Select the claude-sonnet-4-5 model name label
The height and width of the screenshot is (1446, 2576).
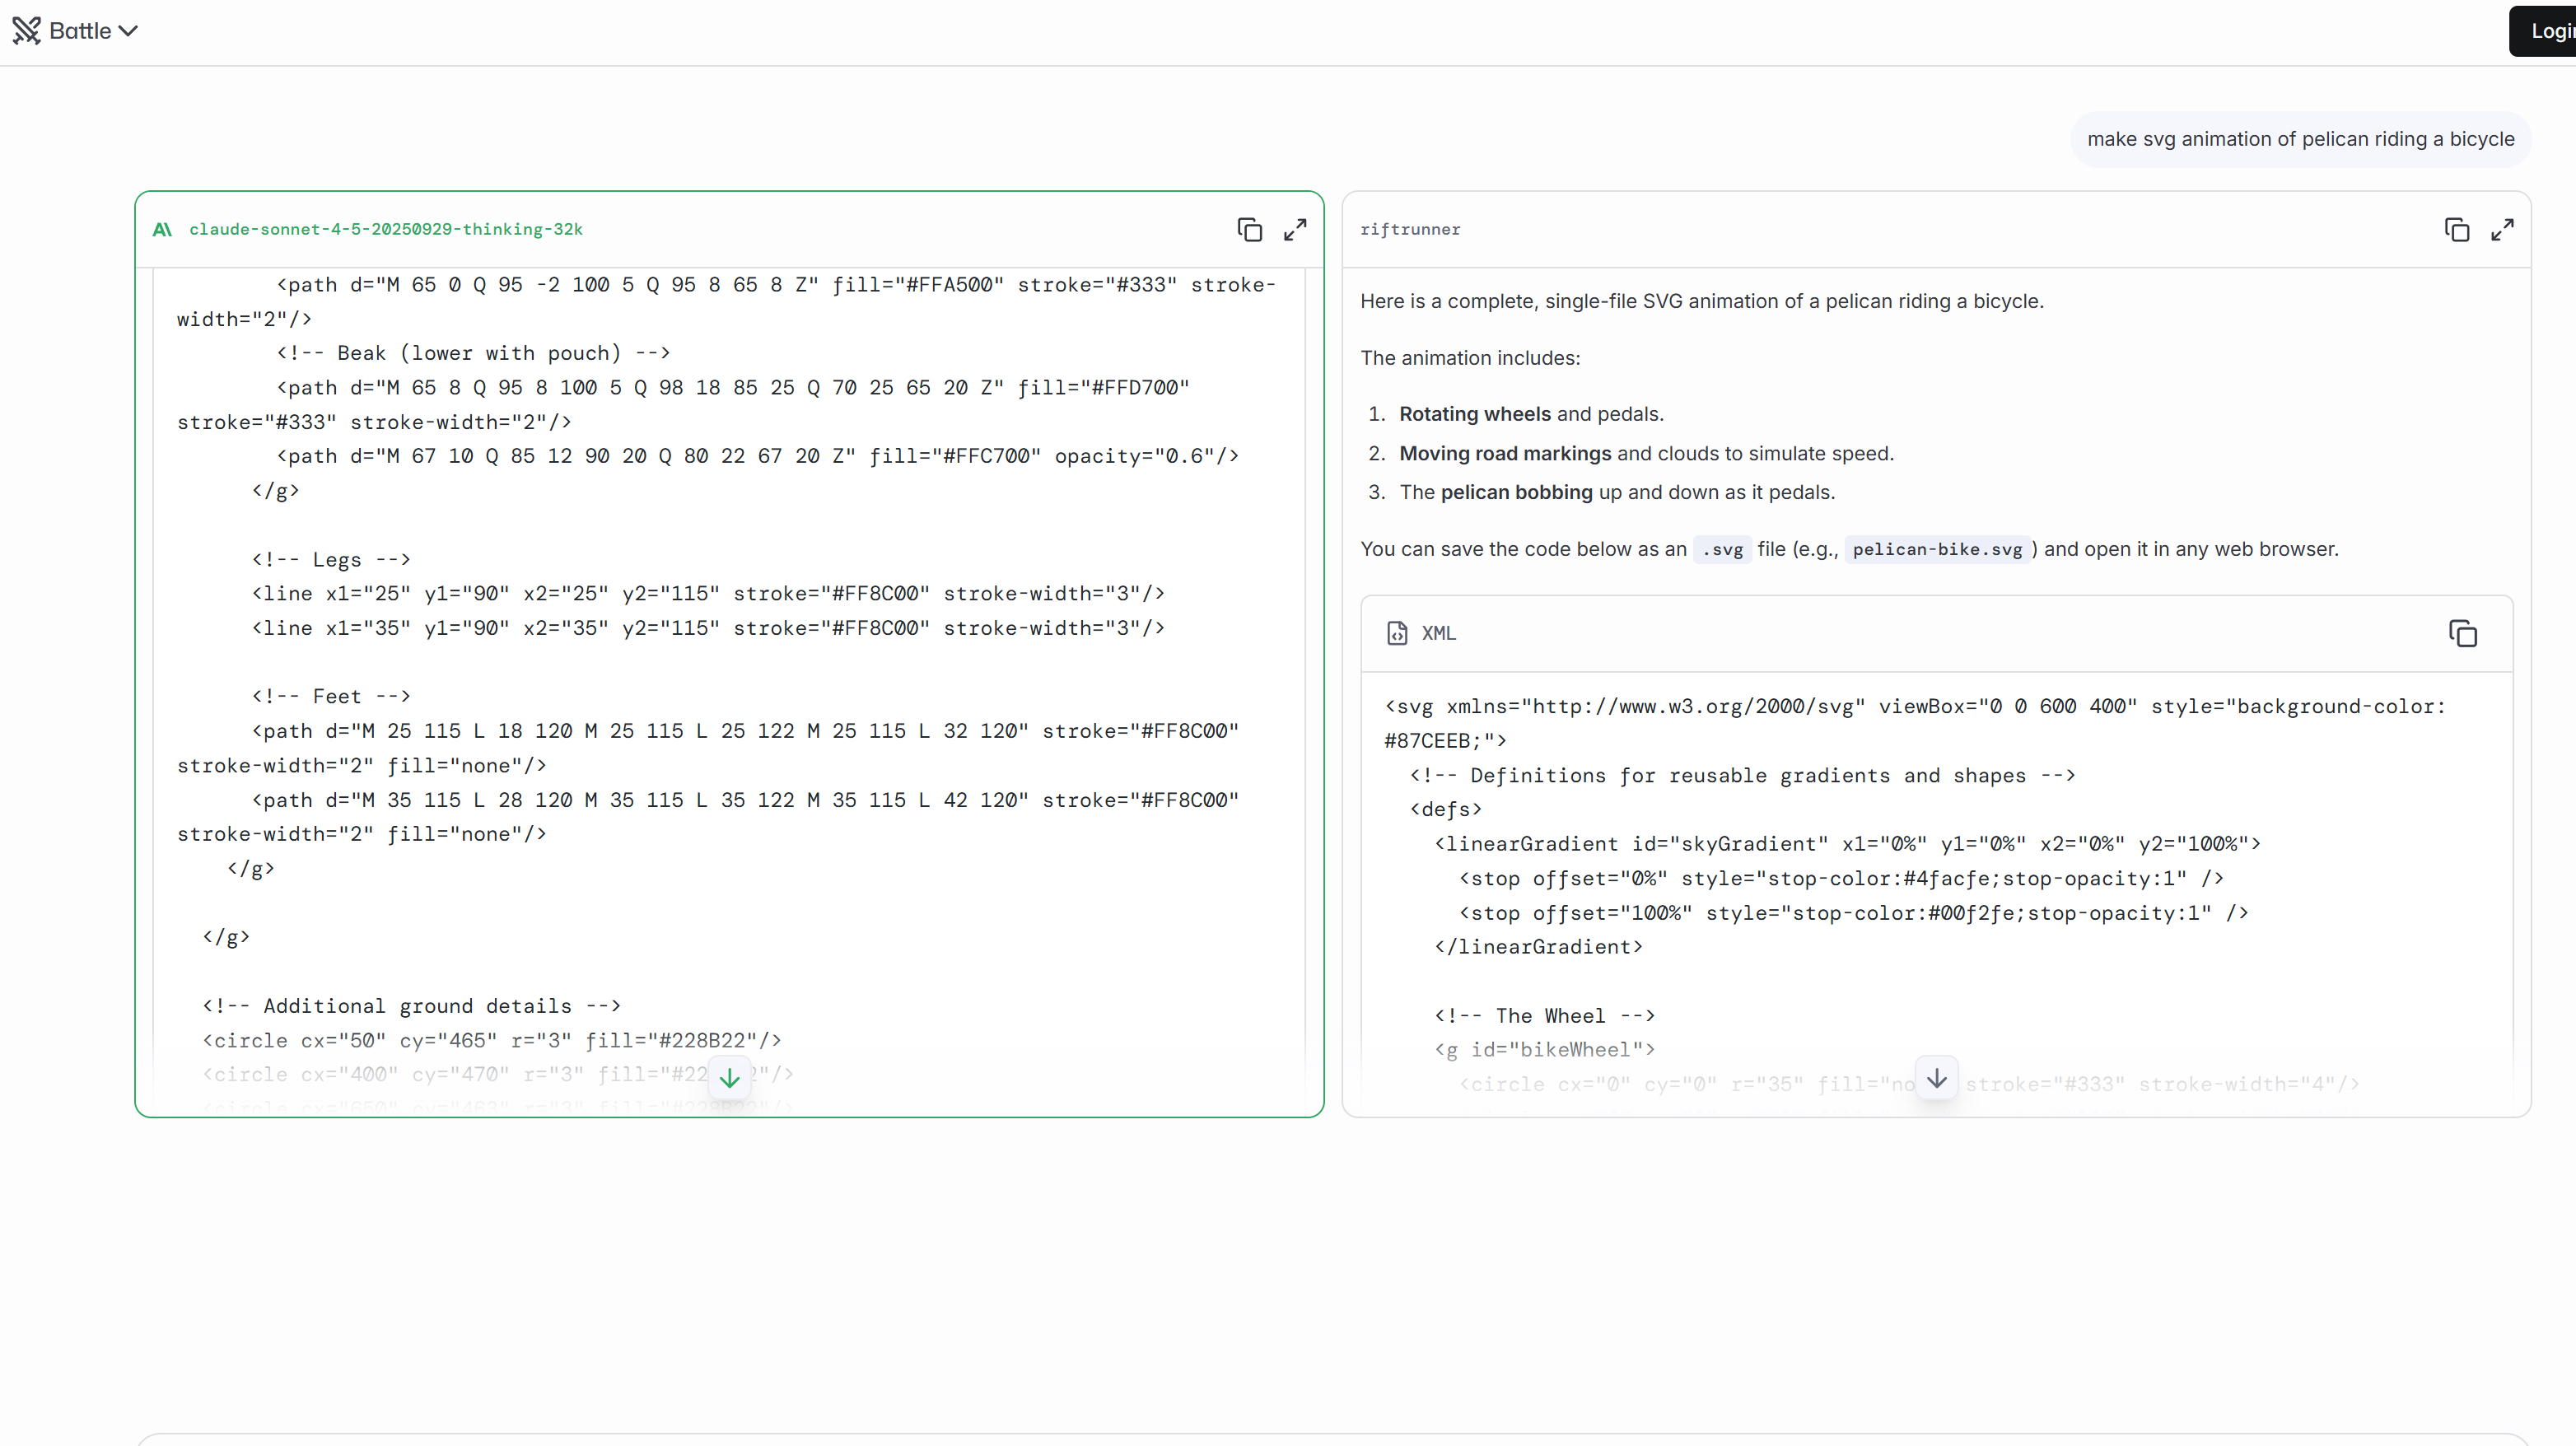(386, 230)
